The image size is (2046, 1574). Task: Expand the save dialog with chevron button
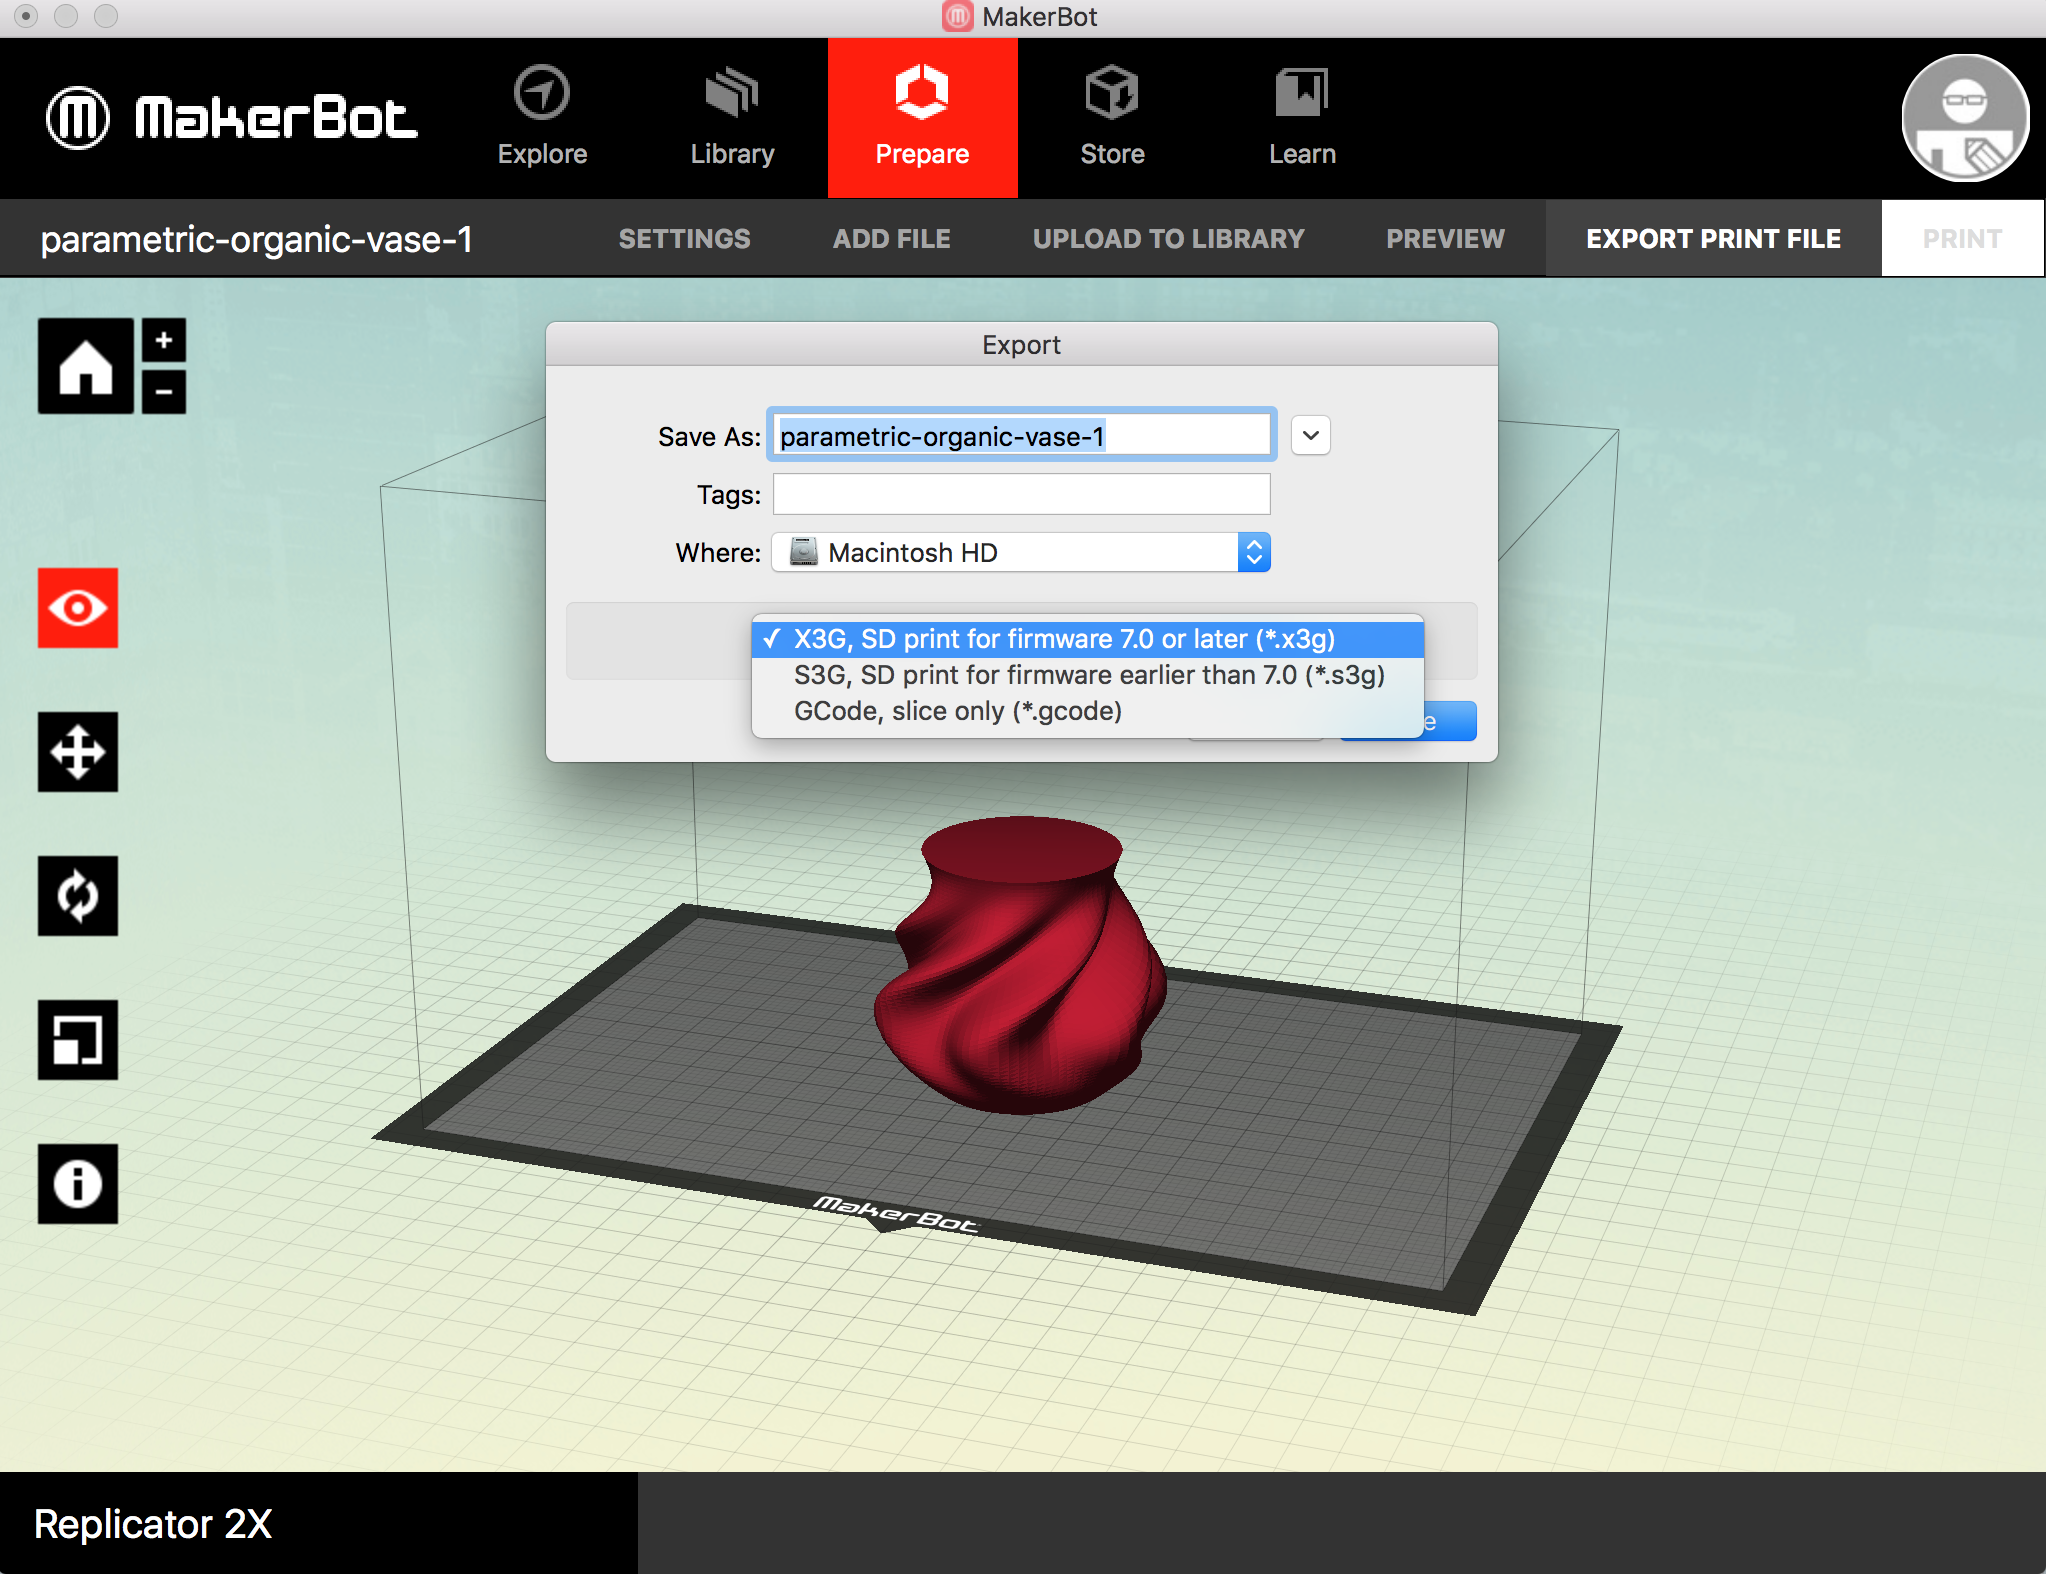coord(1310,435)
